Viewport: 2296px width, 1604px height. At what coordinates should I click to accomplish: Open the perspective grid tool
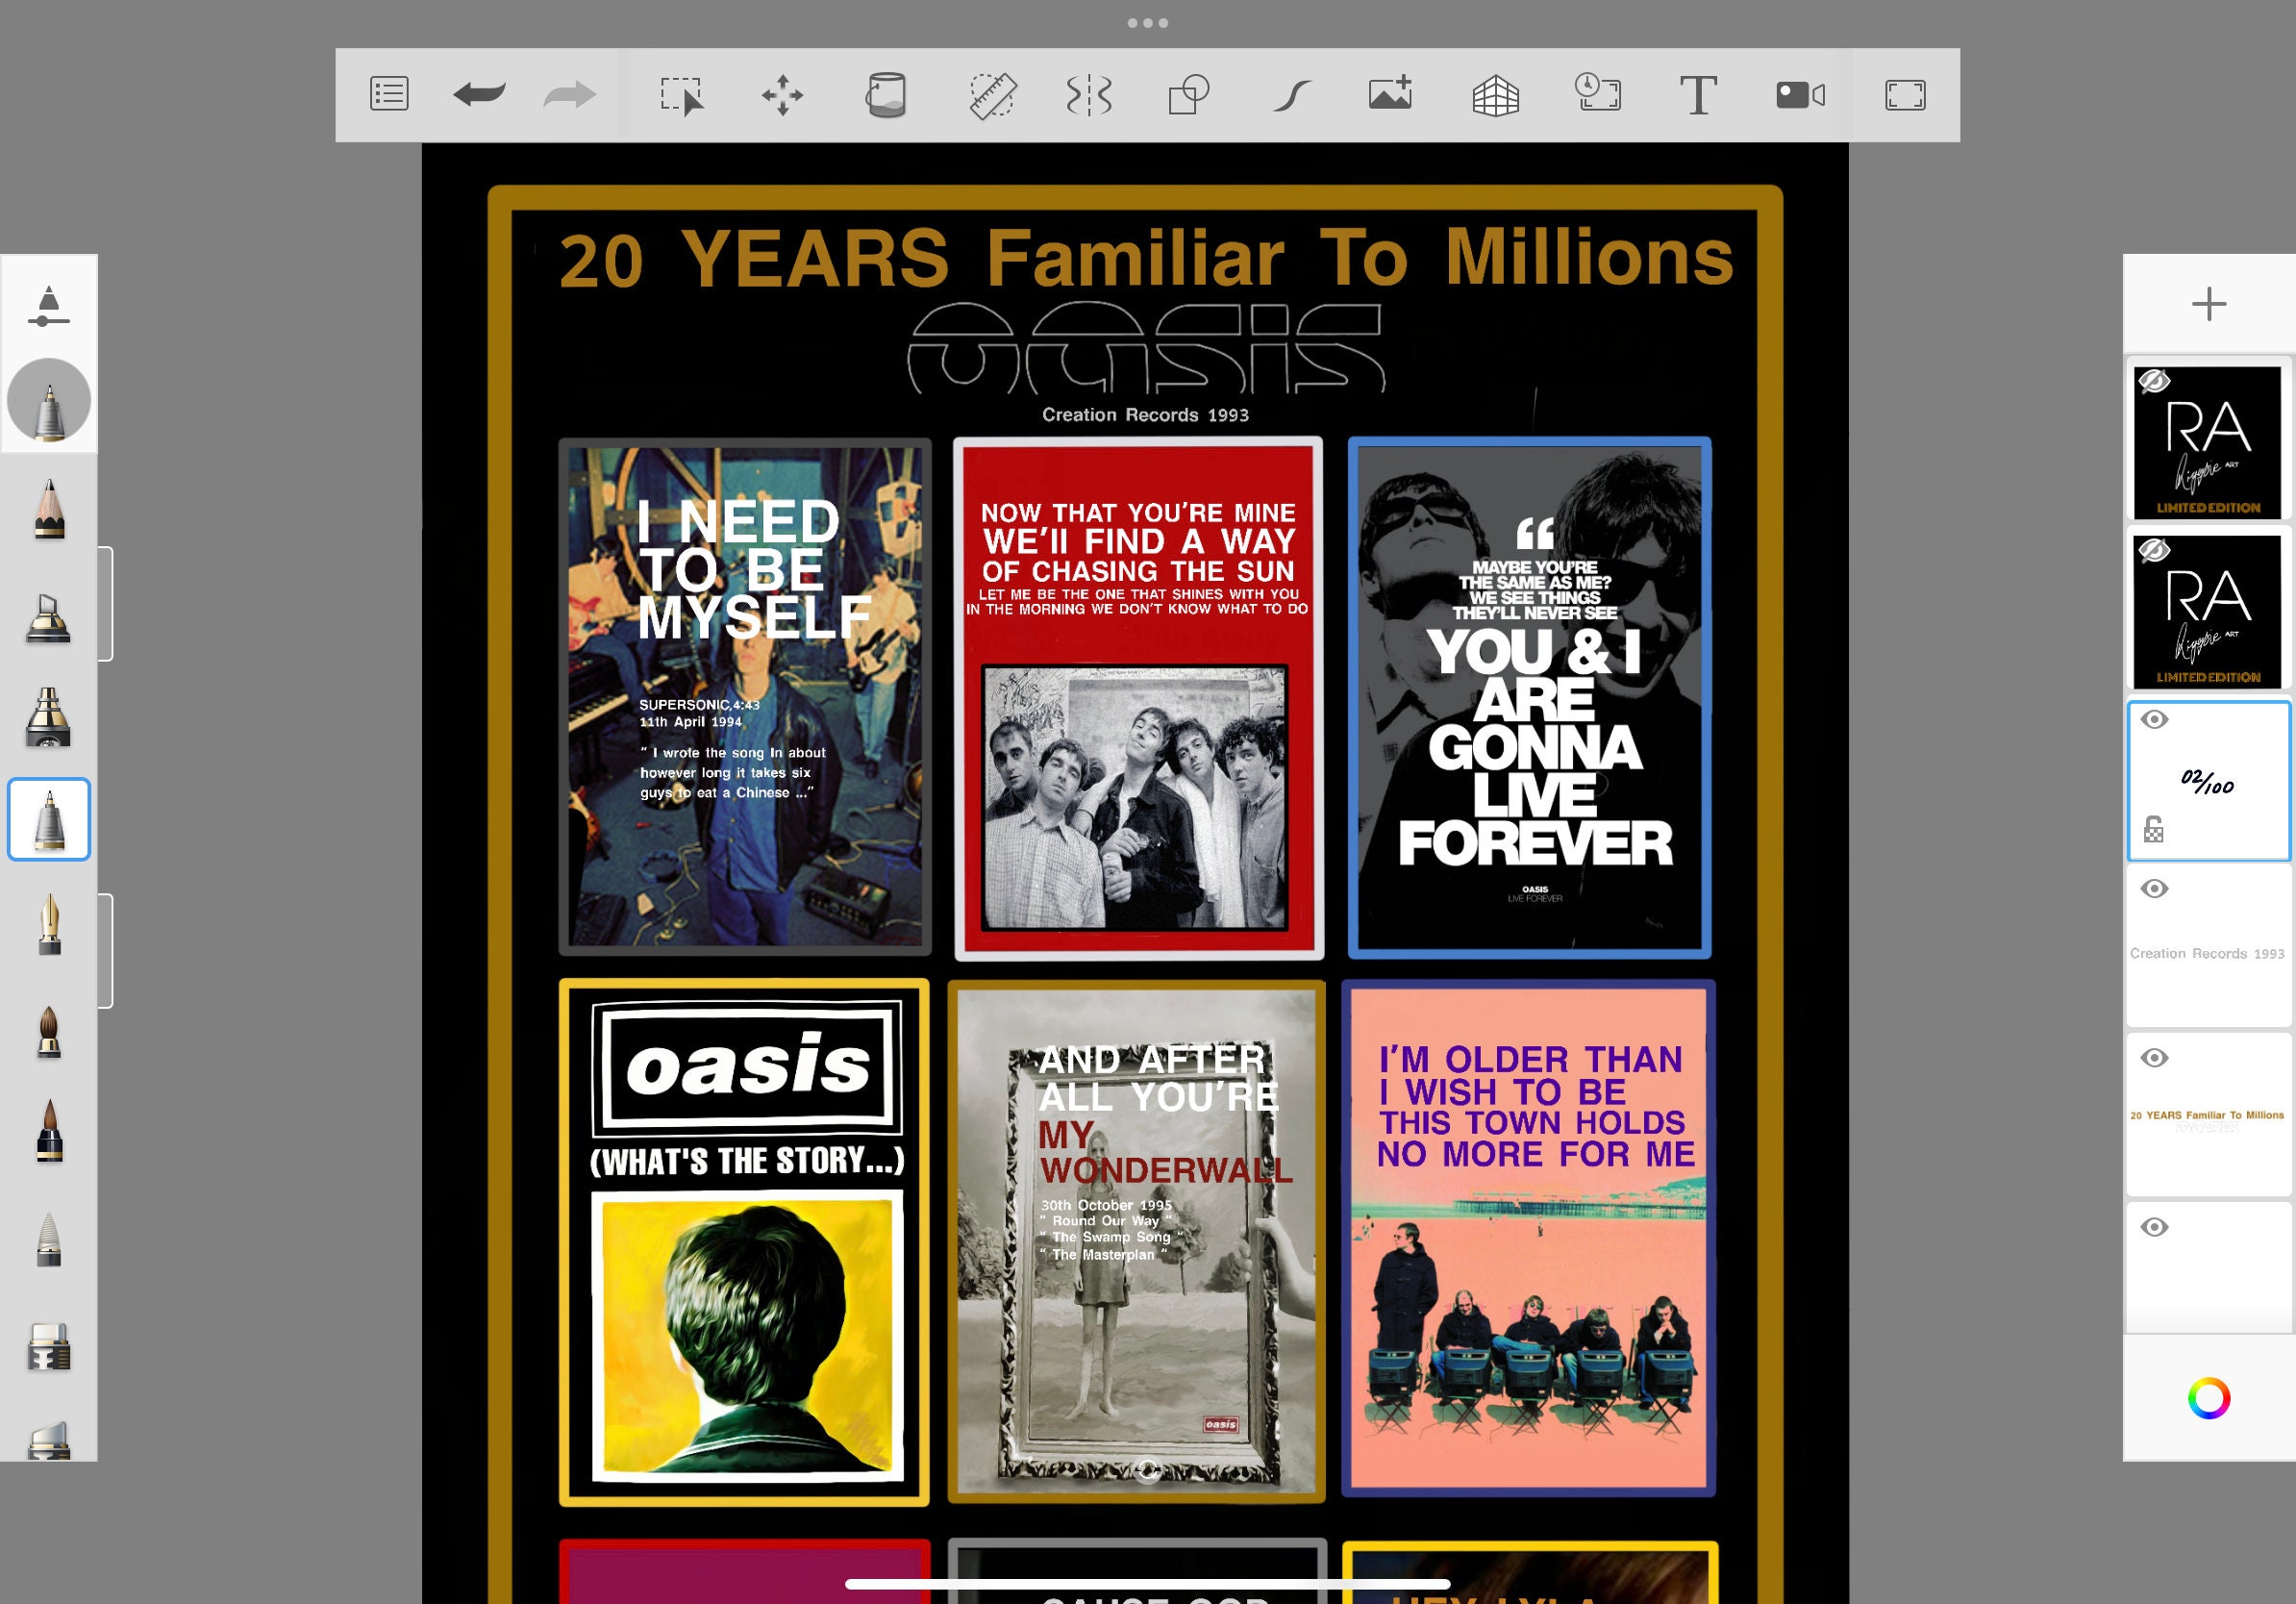coord(1494,95)
